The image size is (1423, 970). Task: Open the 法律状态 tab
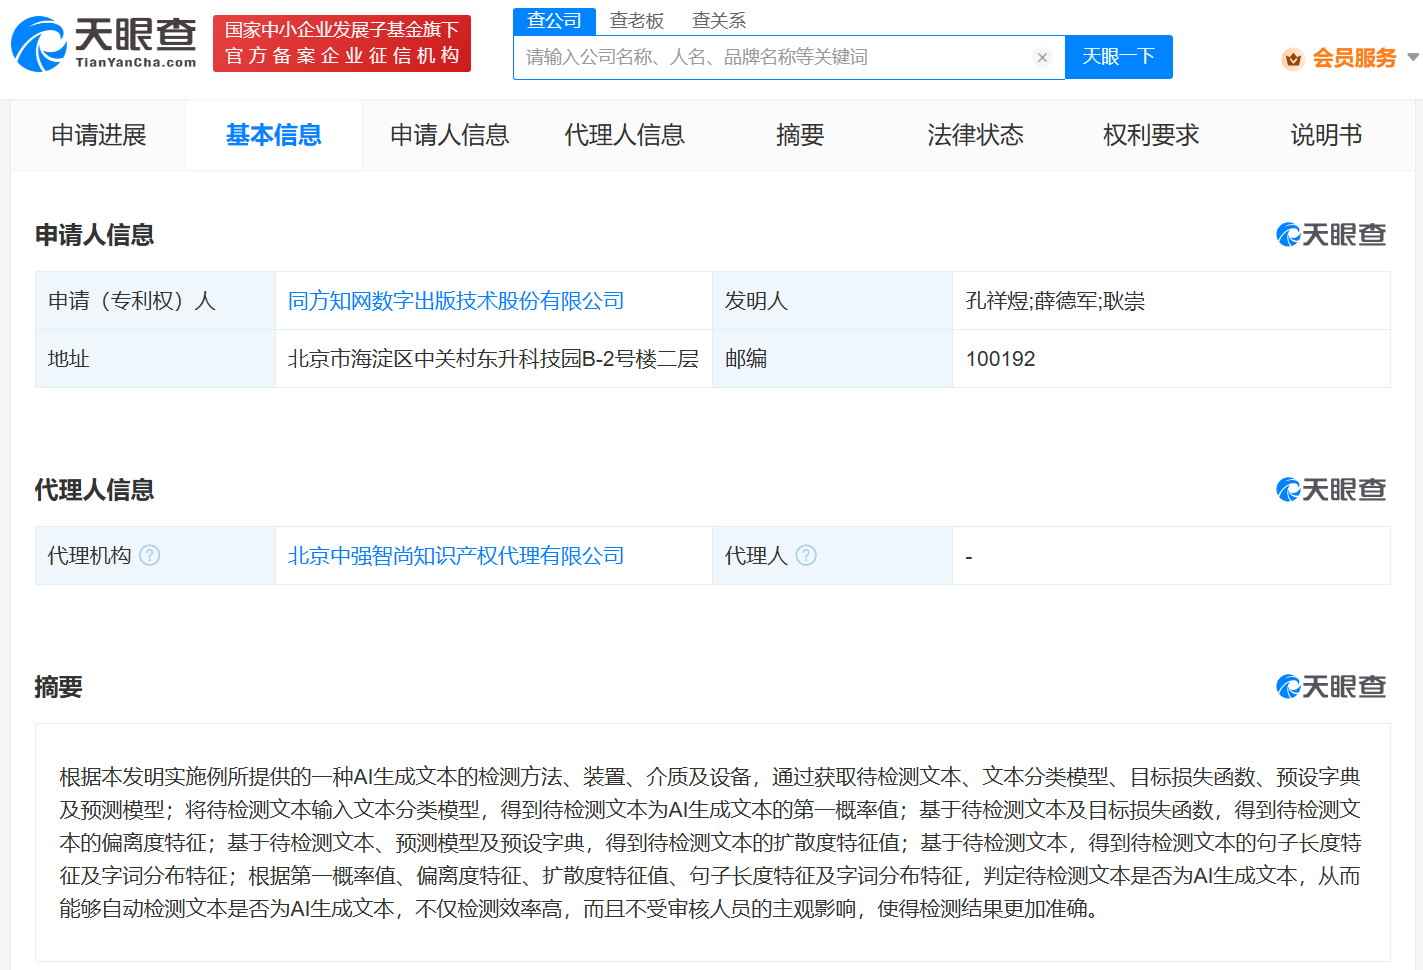pyautogui.click(x=975, y=135)
